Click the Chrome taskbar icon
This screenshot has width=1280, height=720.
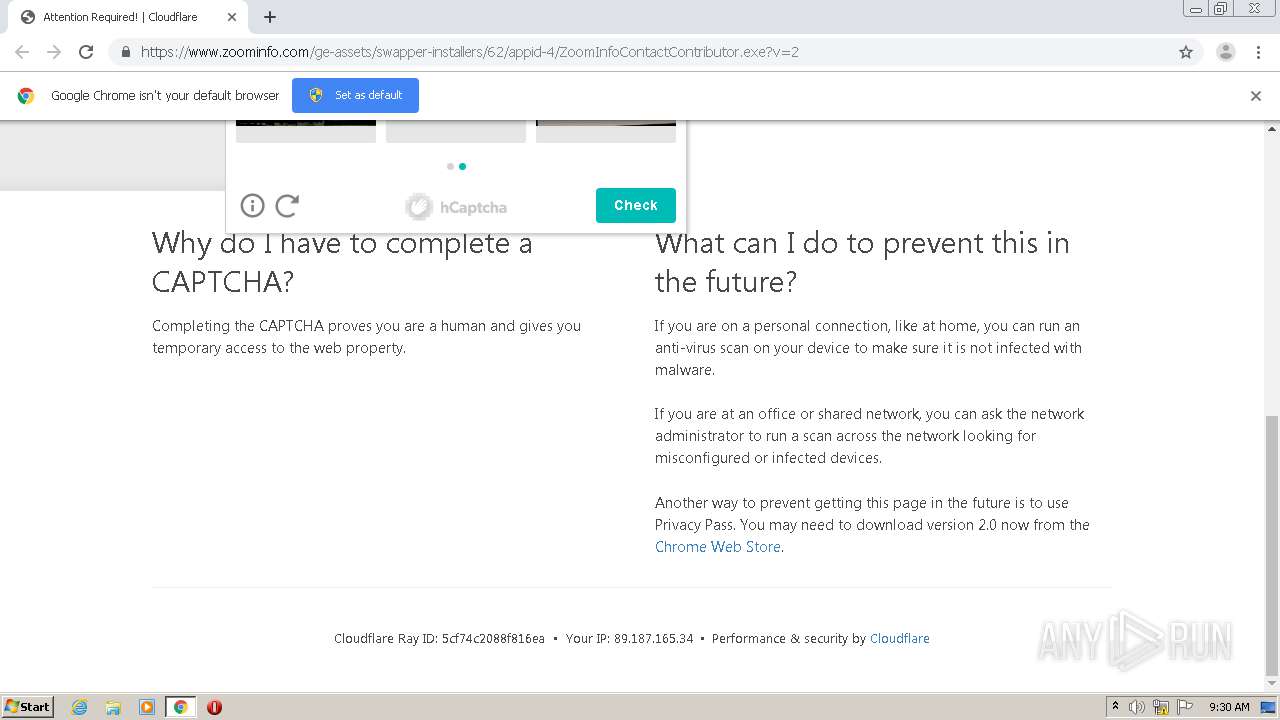pos(180,707)
